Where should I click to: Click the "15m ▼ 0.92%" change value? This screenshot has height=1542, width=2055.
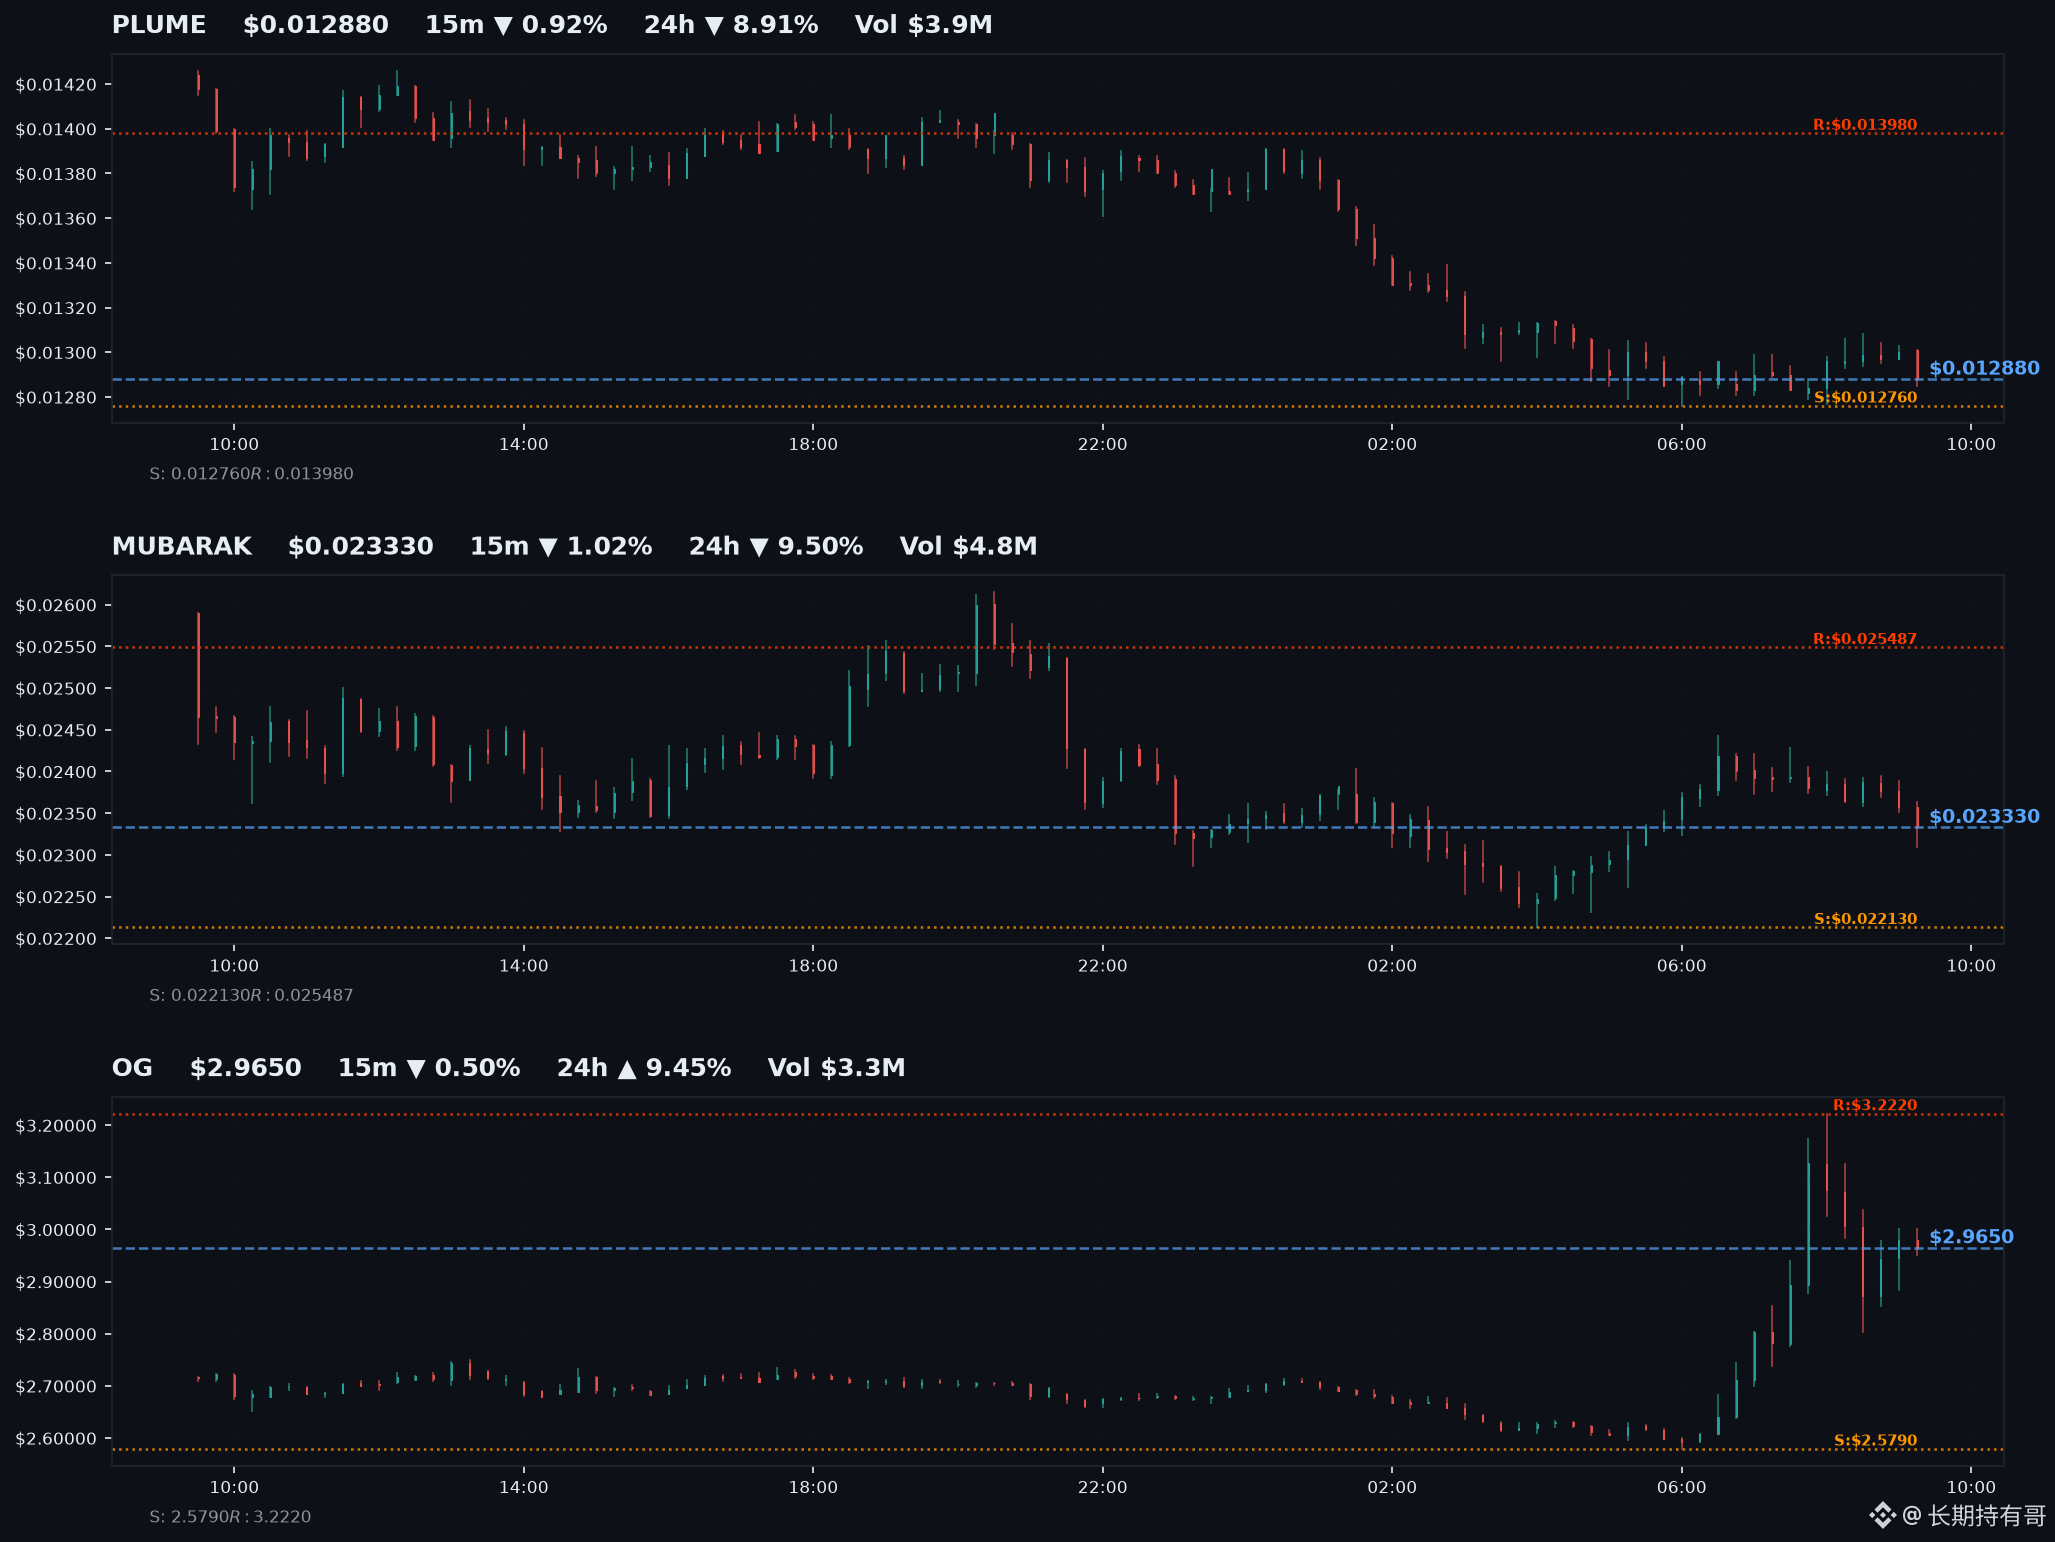click(x=516, y=25)
